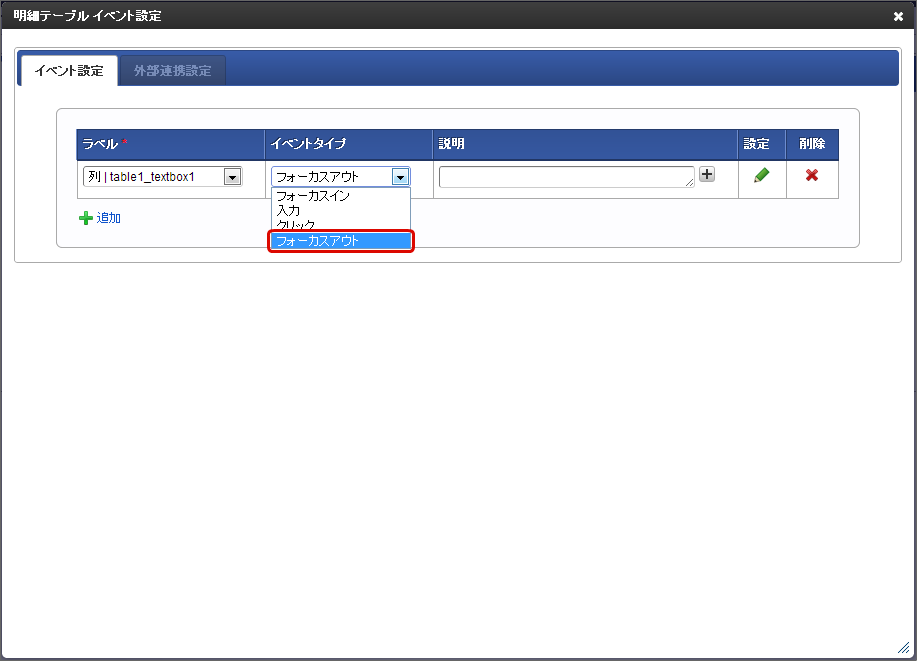This screenshot has height=661, width=917.
Task: Select highlighted フォーカスアウト option
Action: [341, 241]
